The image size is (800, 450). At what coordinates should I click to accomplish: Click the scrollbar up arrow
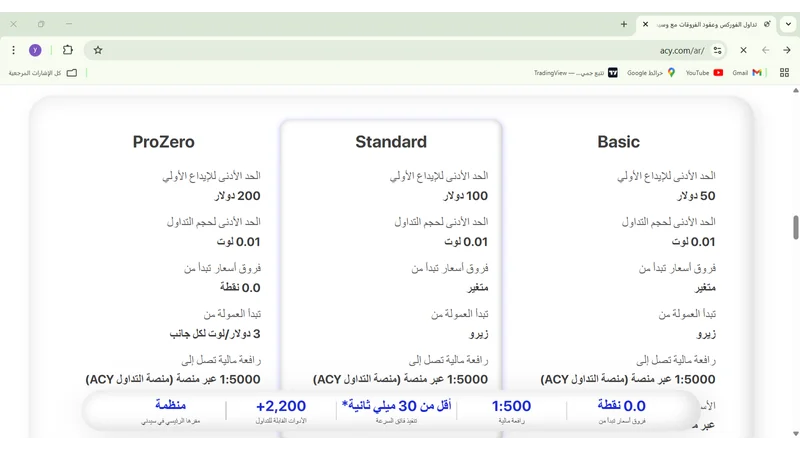(795, 91)
